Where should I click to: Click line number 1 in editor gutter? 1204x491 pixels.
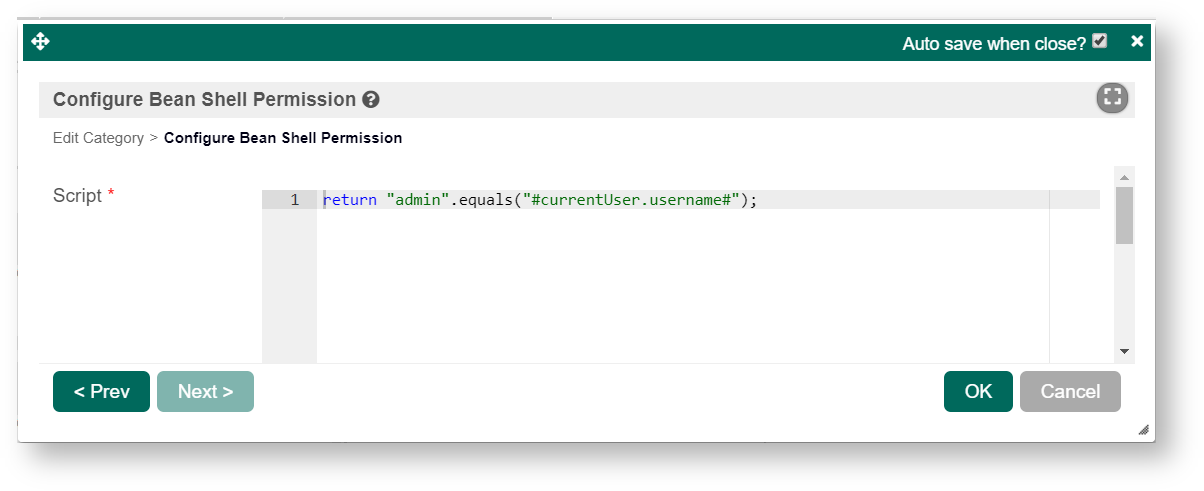click(295, 200)
